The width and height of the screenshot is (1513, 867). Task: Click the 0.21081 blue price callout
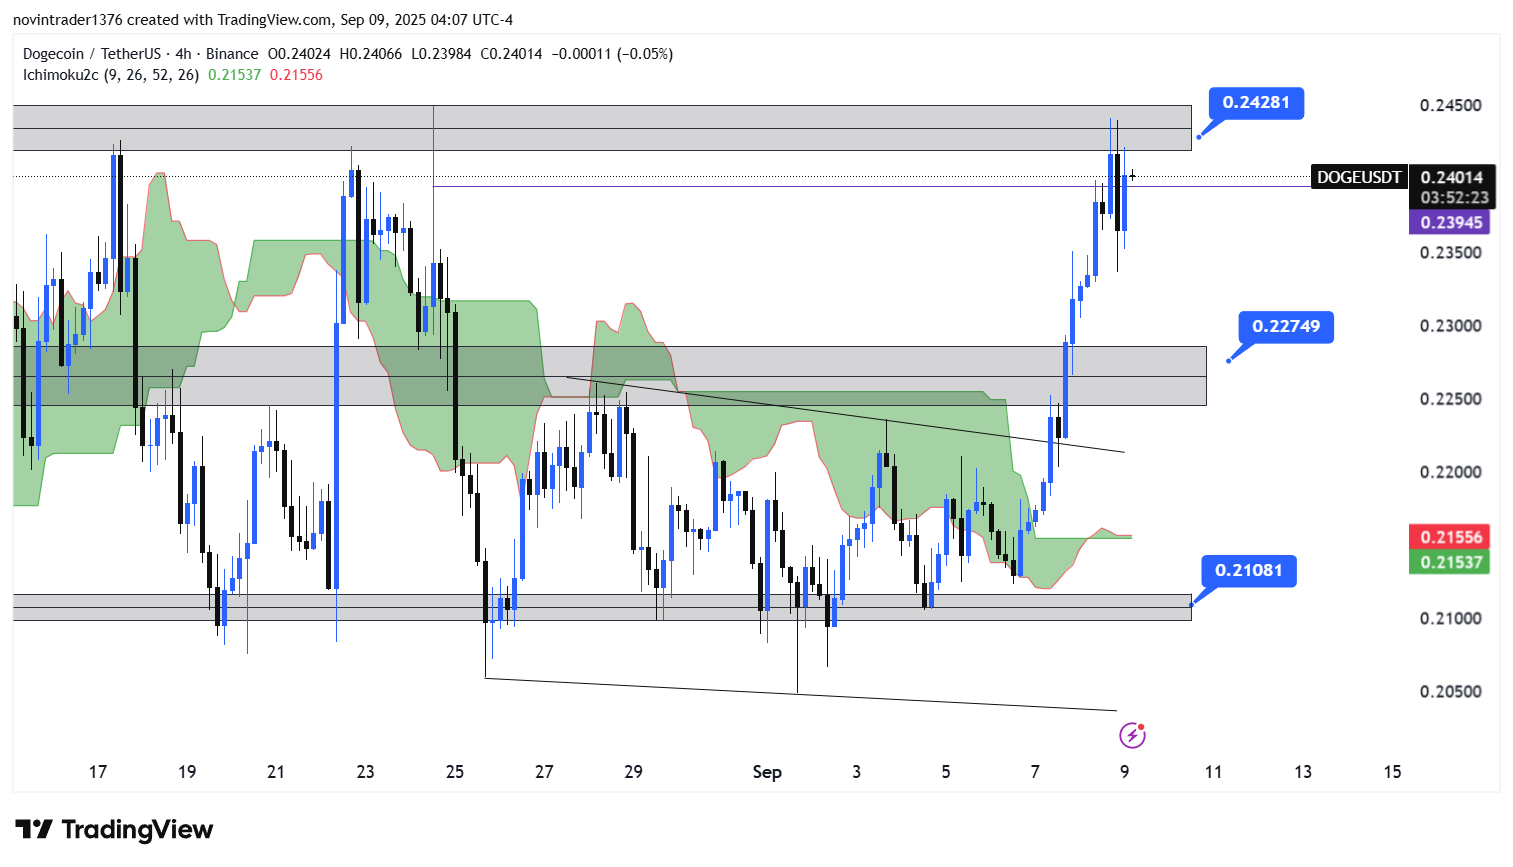[x=1248, y=570]
